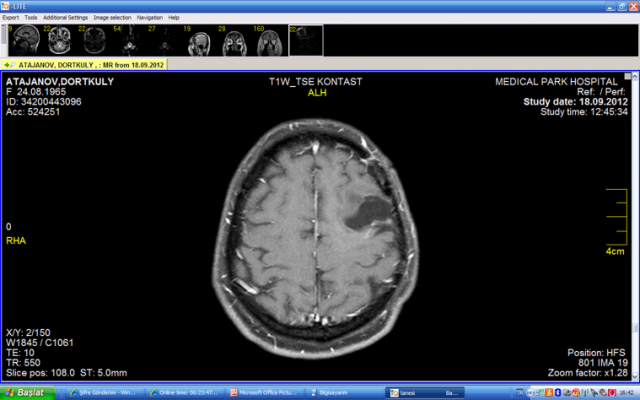The height and width of the screenshot is (400, 640).
Task: Click the Slice pos: 108.0 ST: 5.0mm text
Action: pyautogui.click(x=66, y=373)
